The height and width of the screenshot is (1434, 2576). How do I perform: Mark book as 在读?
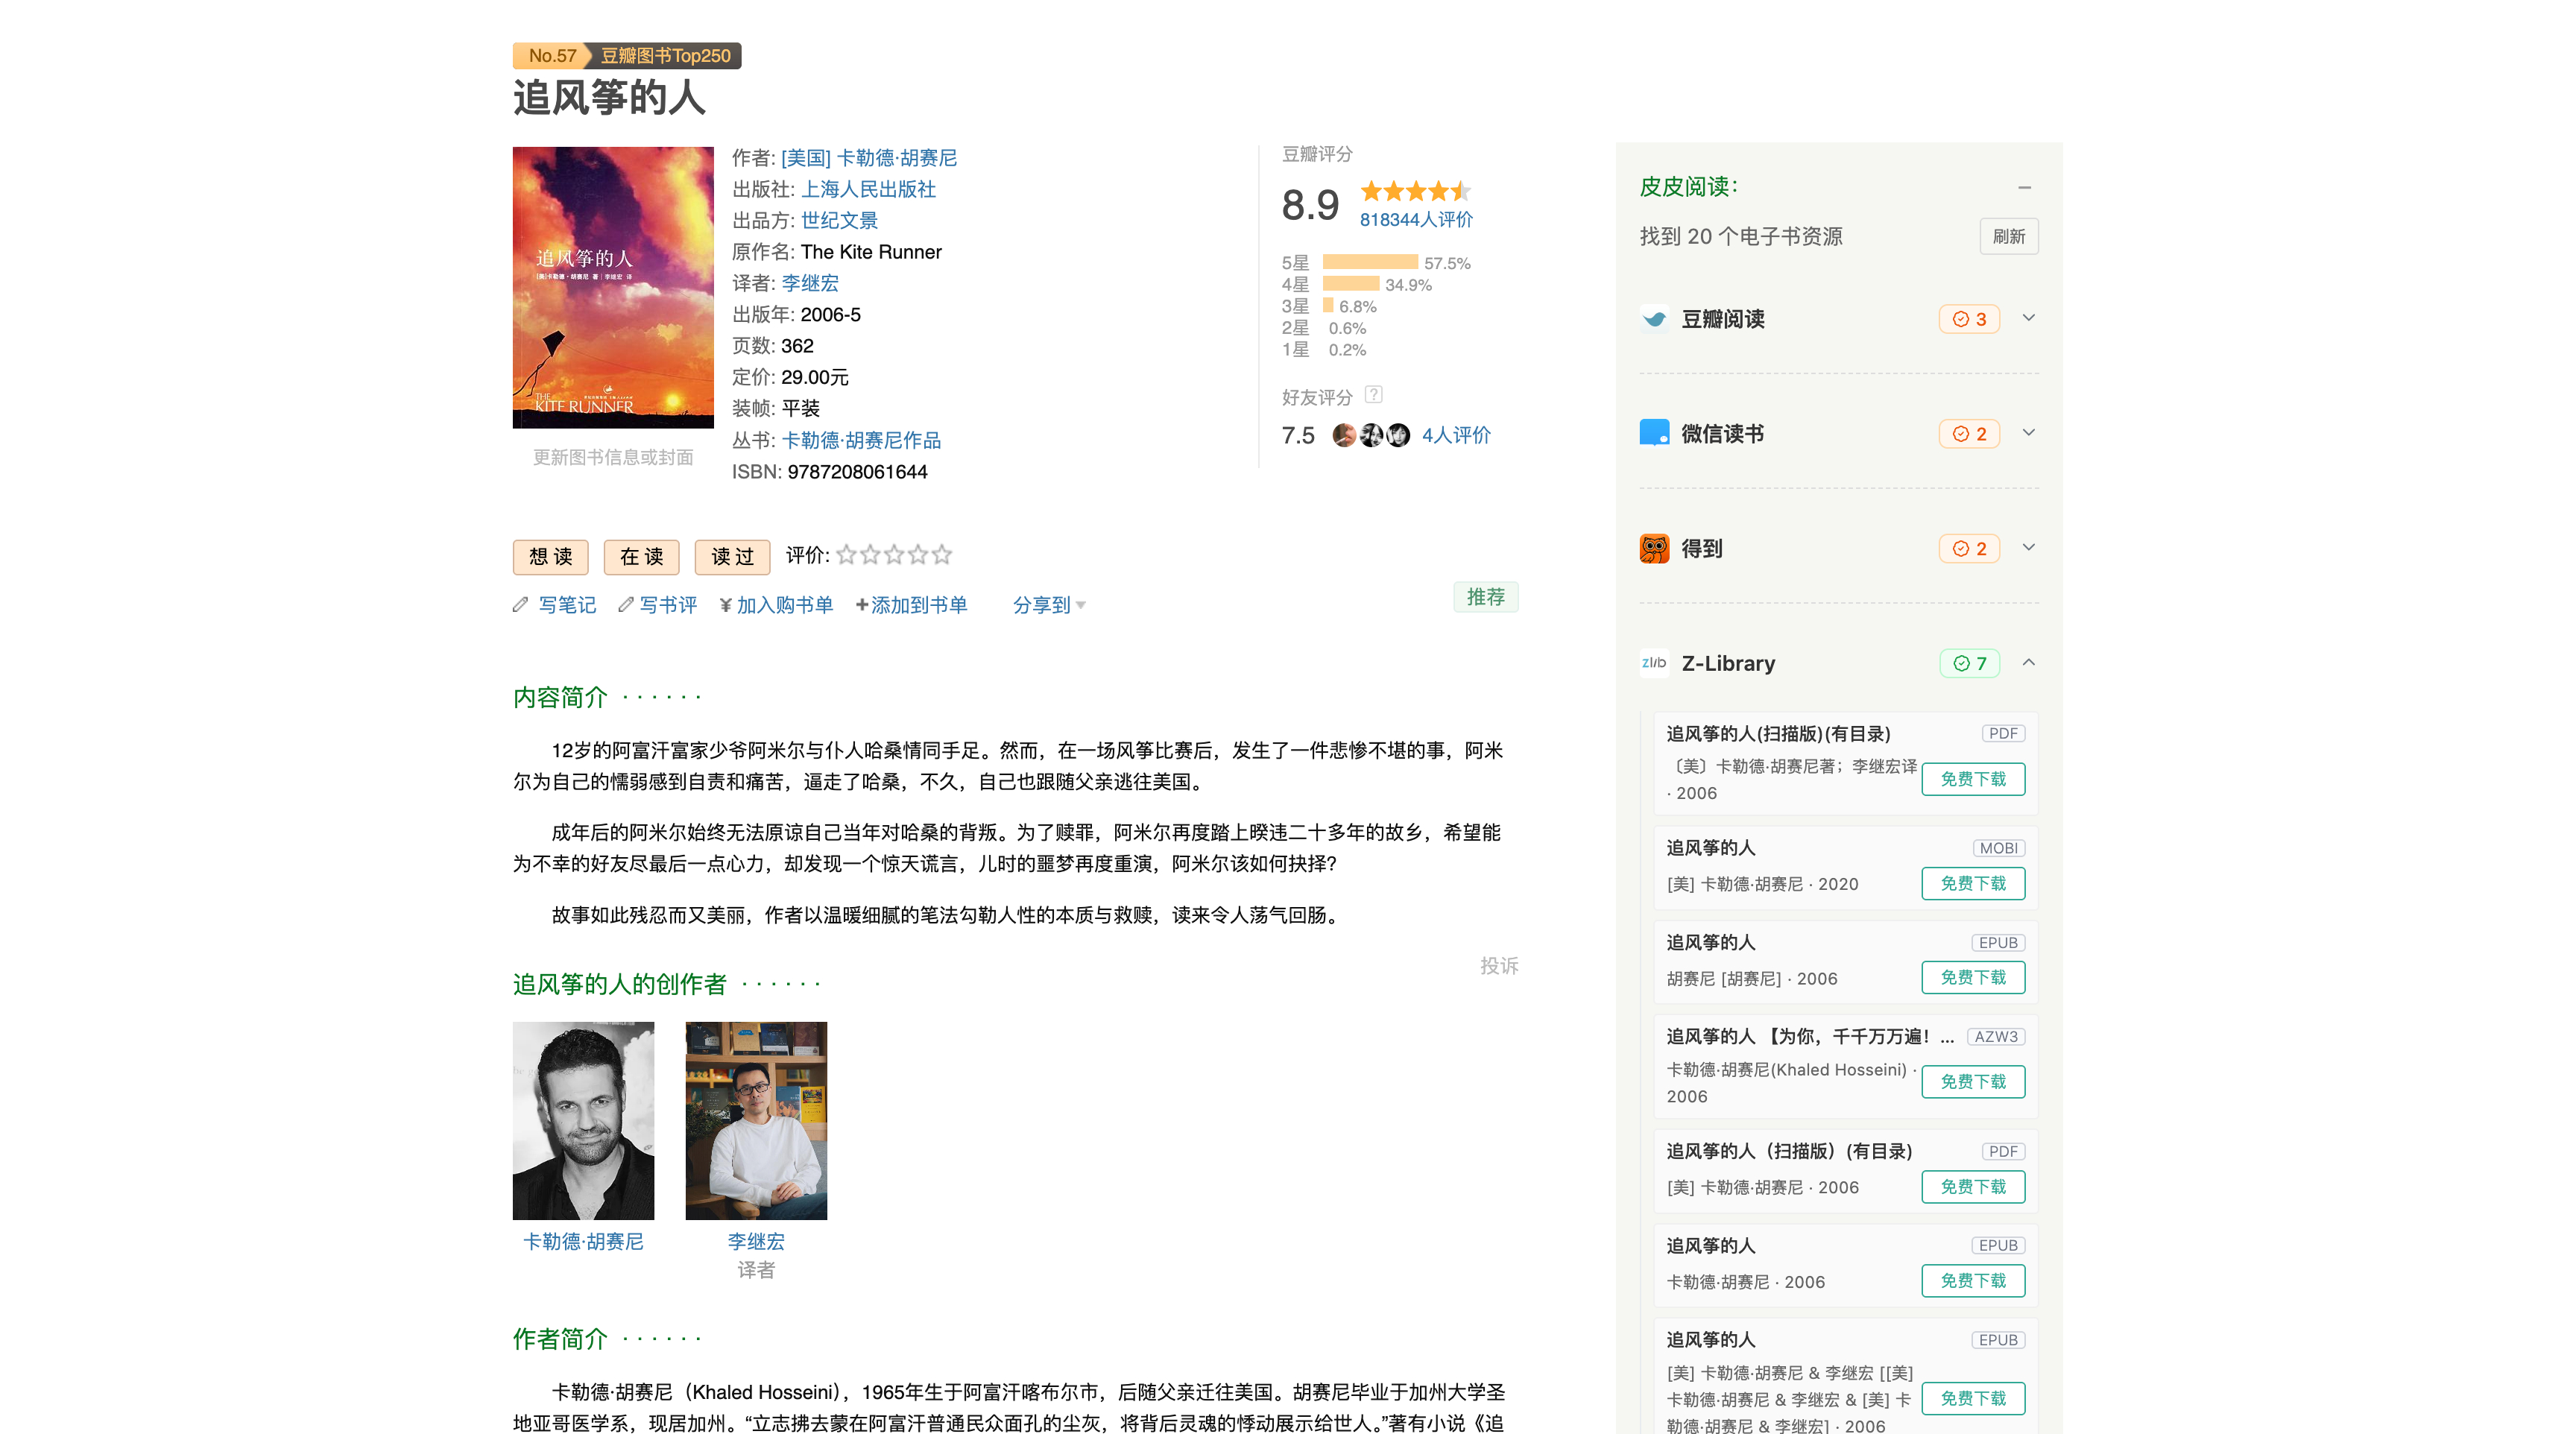(641, 557)
